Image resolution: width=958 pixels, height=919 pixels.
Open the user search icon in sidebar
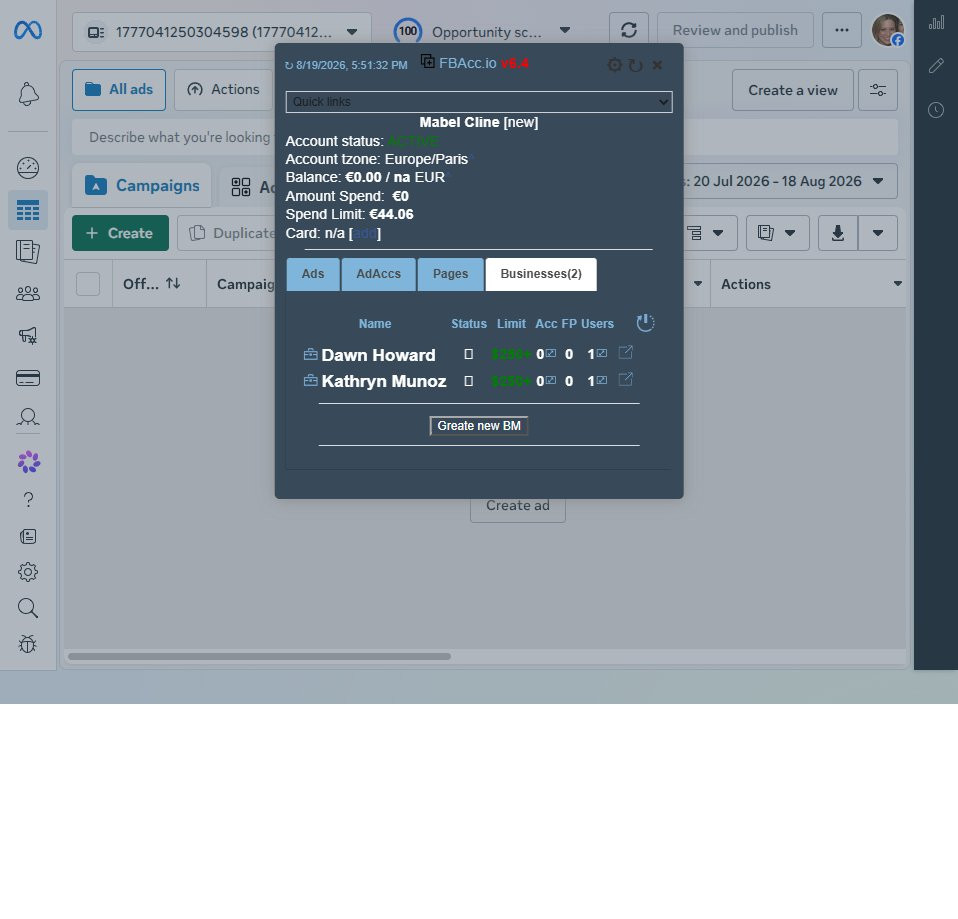(28, 417)
